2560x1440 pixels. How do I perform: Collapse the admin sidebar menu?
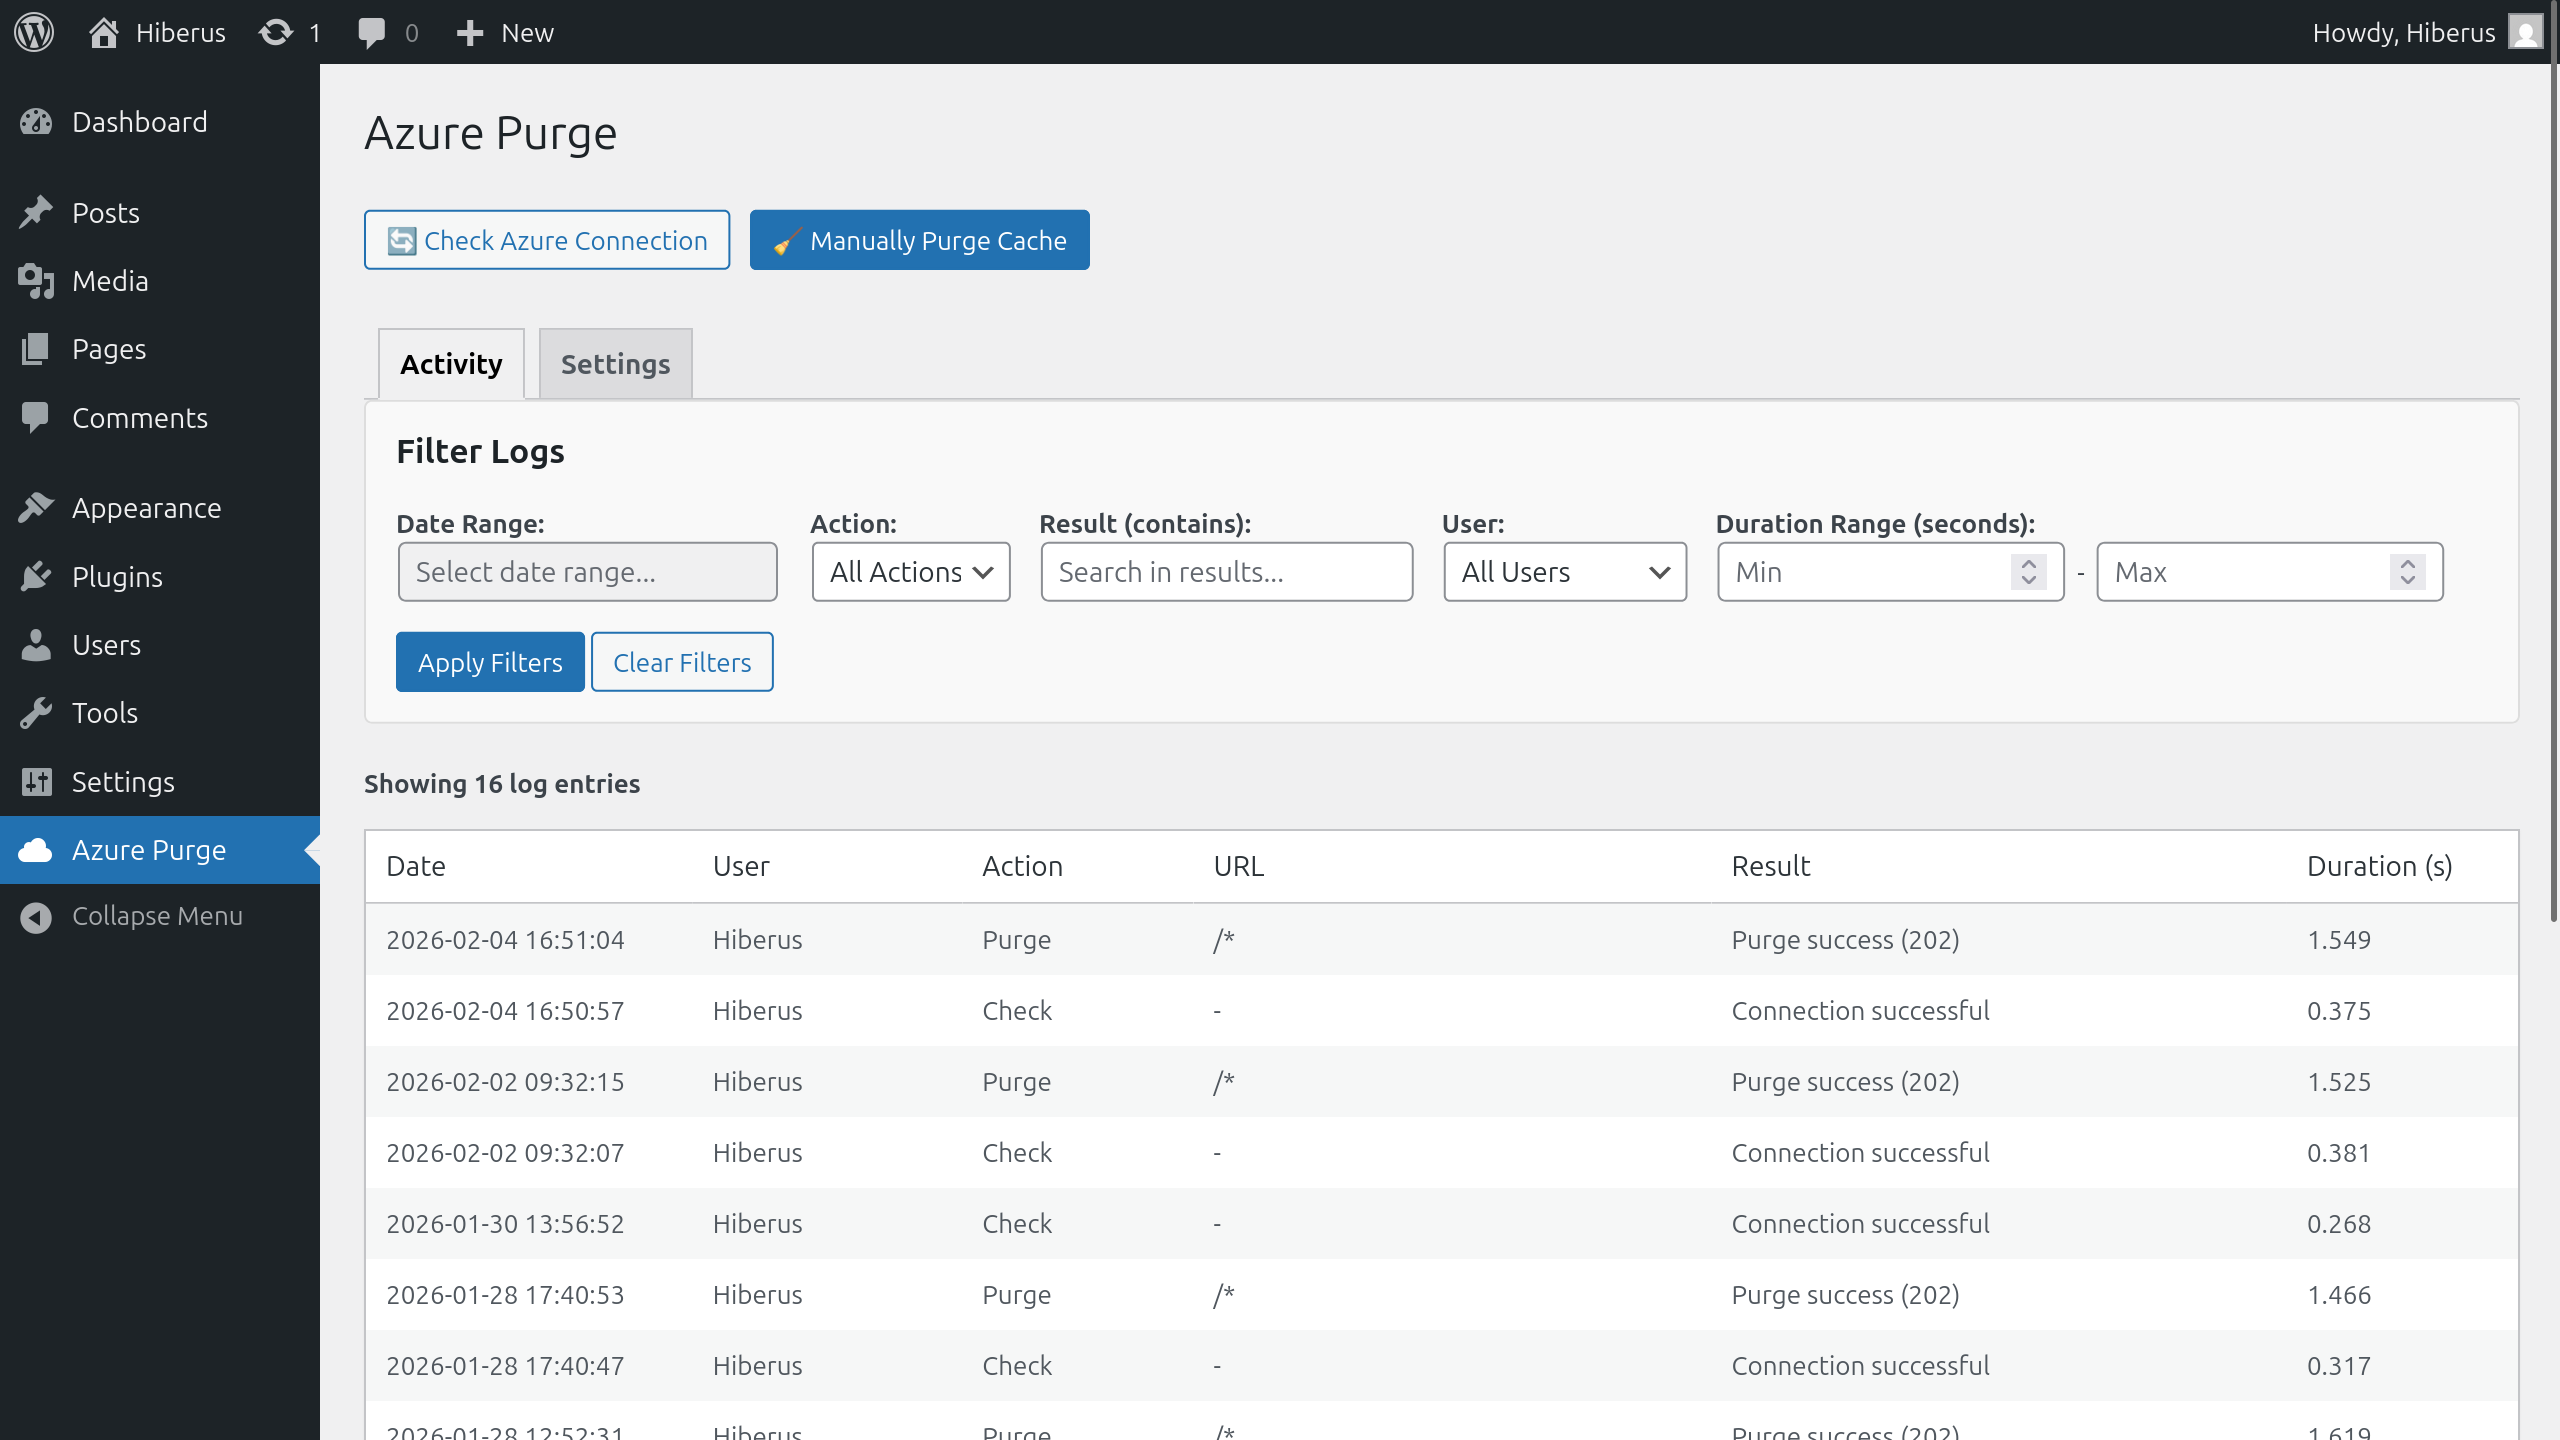tap(157, 916)
